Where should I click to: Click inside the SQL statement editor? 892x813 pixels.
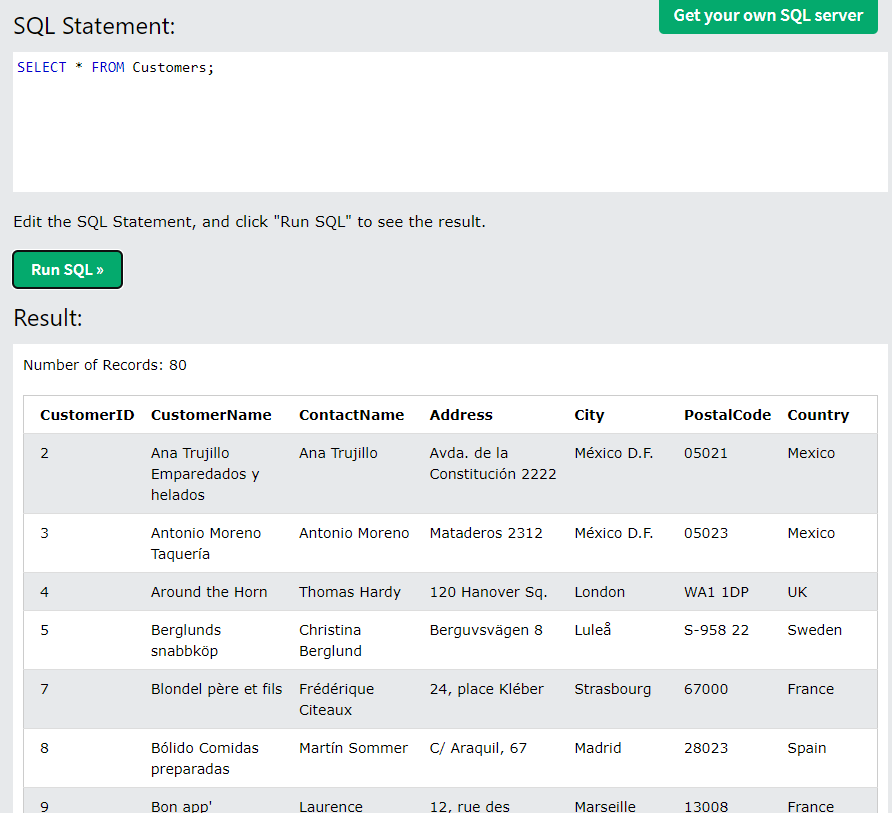click(450, 122)
